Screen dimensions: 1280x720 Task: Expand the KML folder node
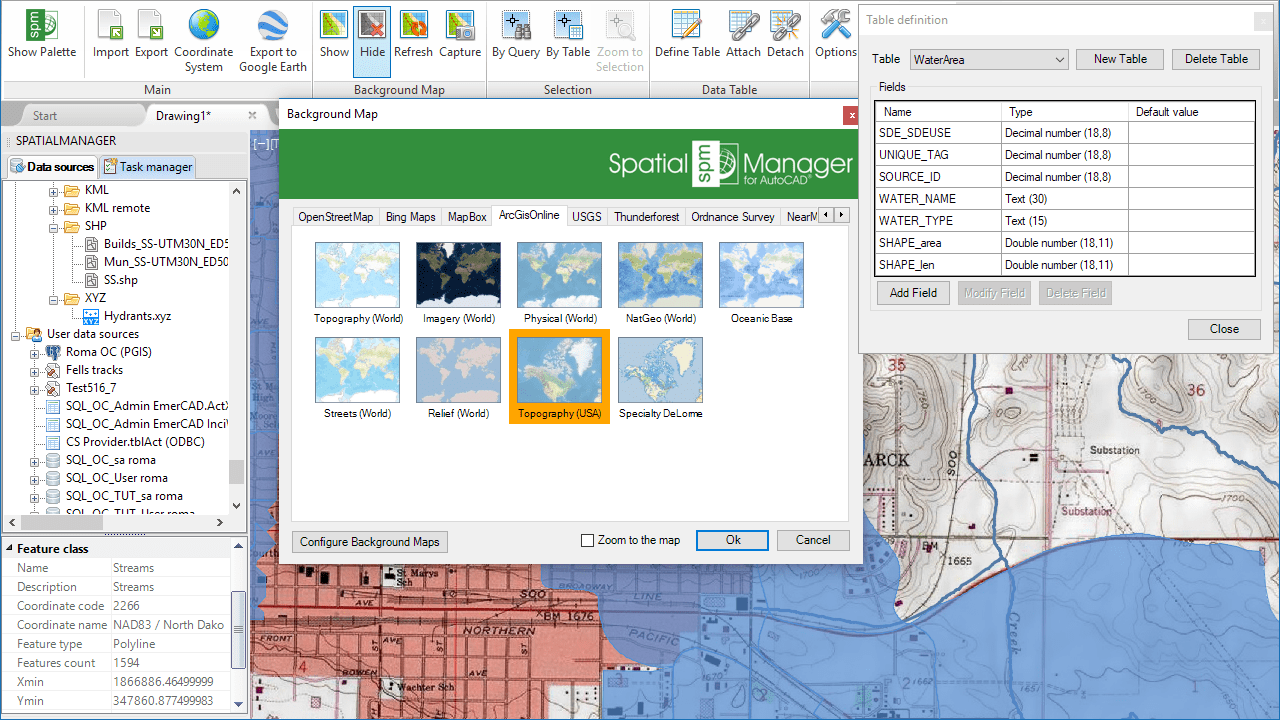point(54,190)
